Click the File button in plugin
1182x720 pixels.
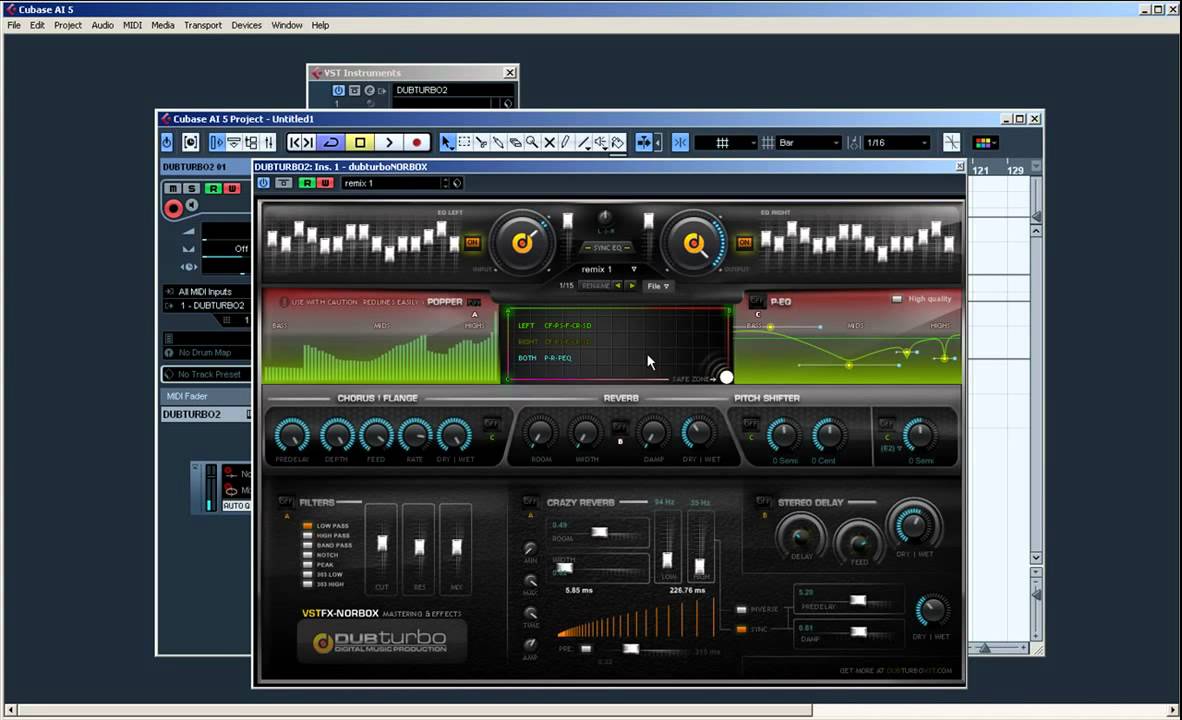pyautogui.click(x=657, y=286)
